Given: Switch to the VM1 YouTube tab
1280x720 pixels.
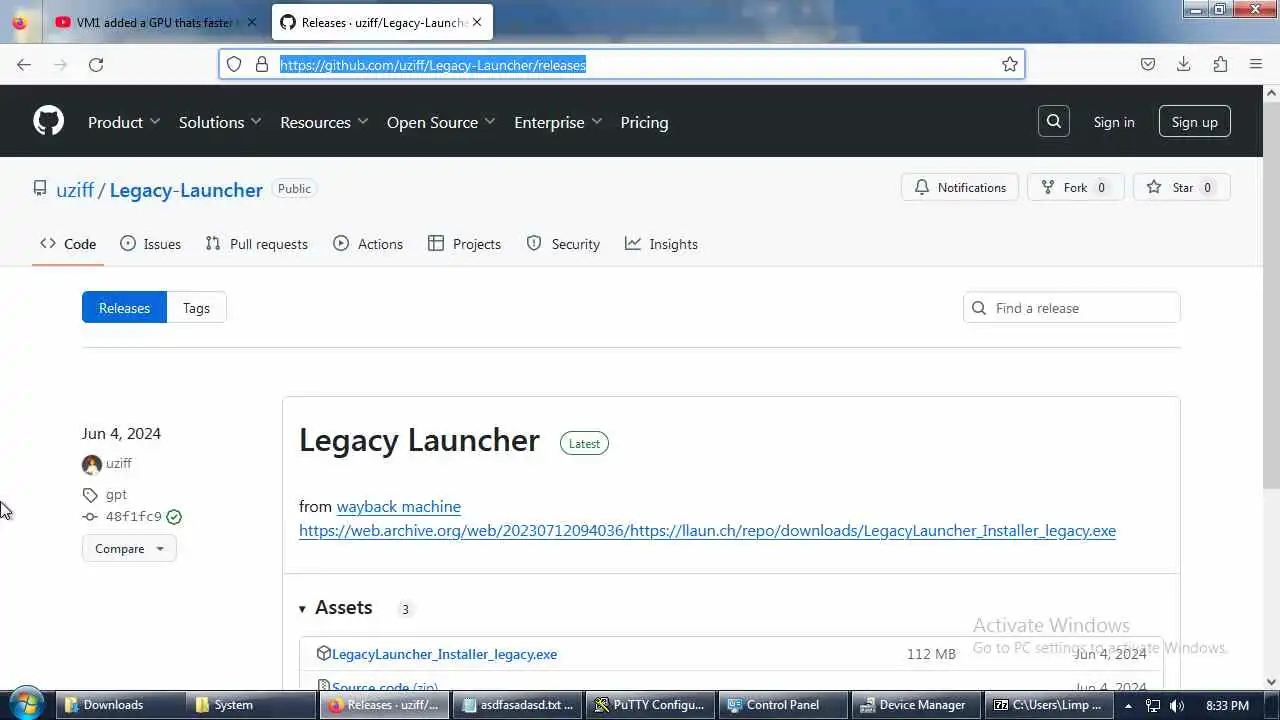Looking at the screenshot, I should point(156,22).
